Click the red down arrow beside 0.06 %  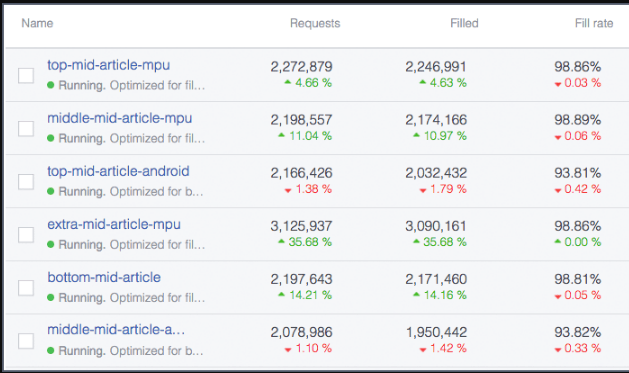pos(558,138)
